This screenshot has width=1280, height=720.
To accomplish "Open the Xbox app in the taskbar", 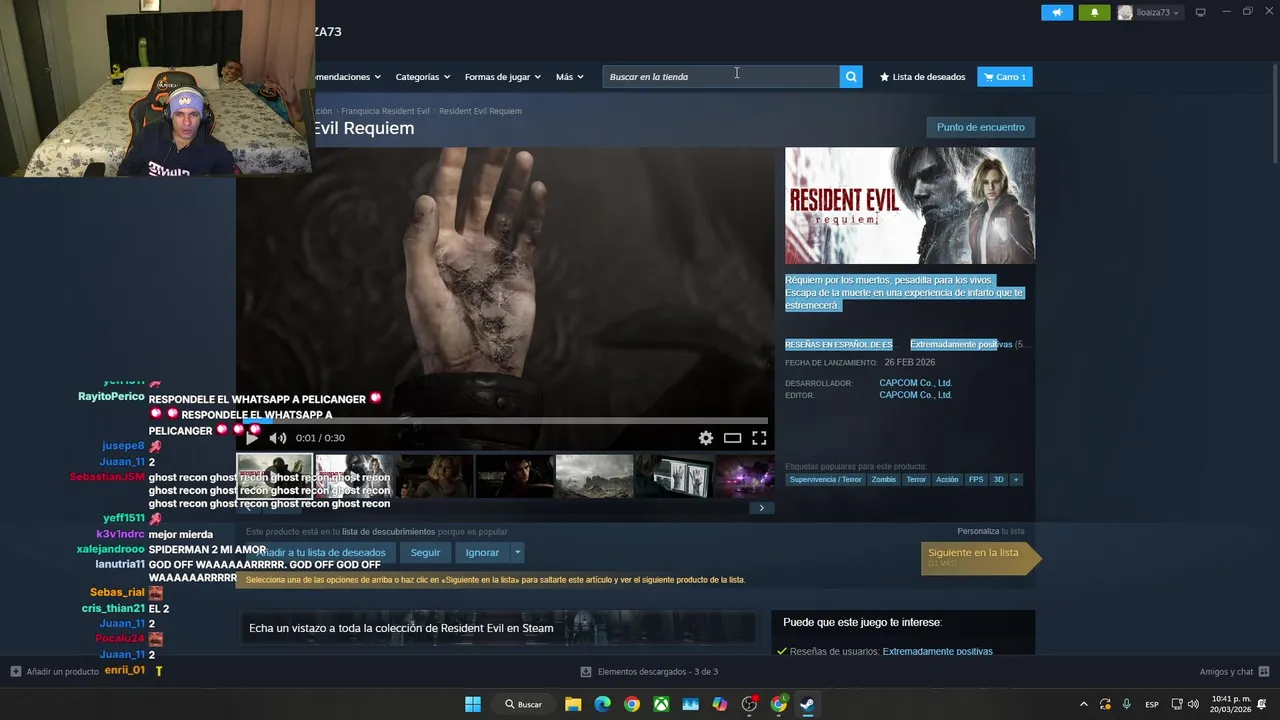I will [661, 704].
